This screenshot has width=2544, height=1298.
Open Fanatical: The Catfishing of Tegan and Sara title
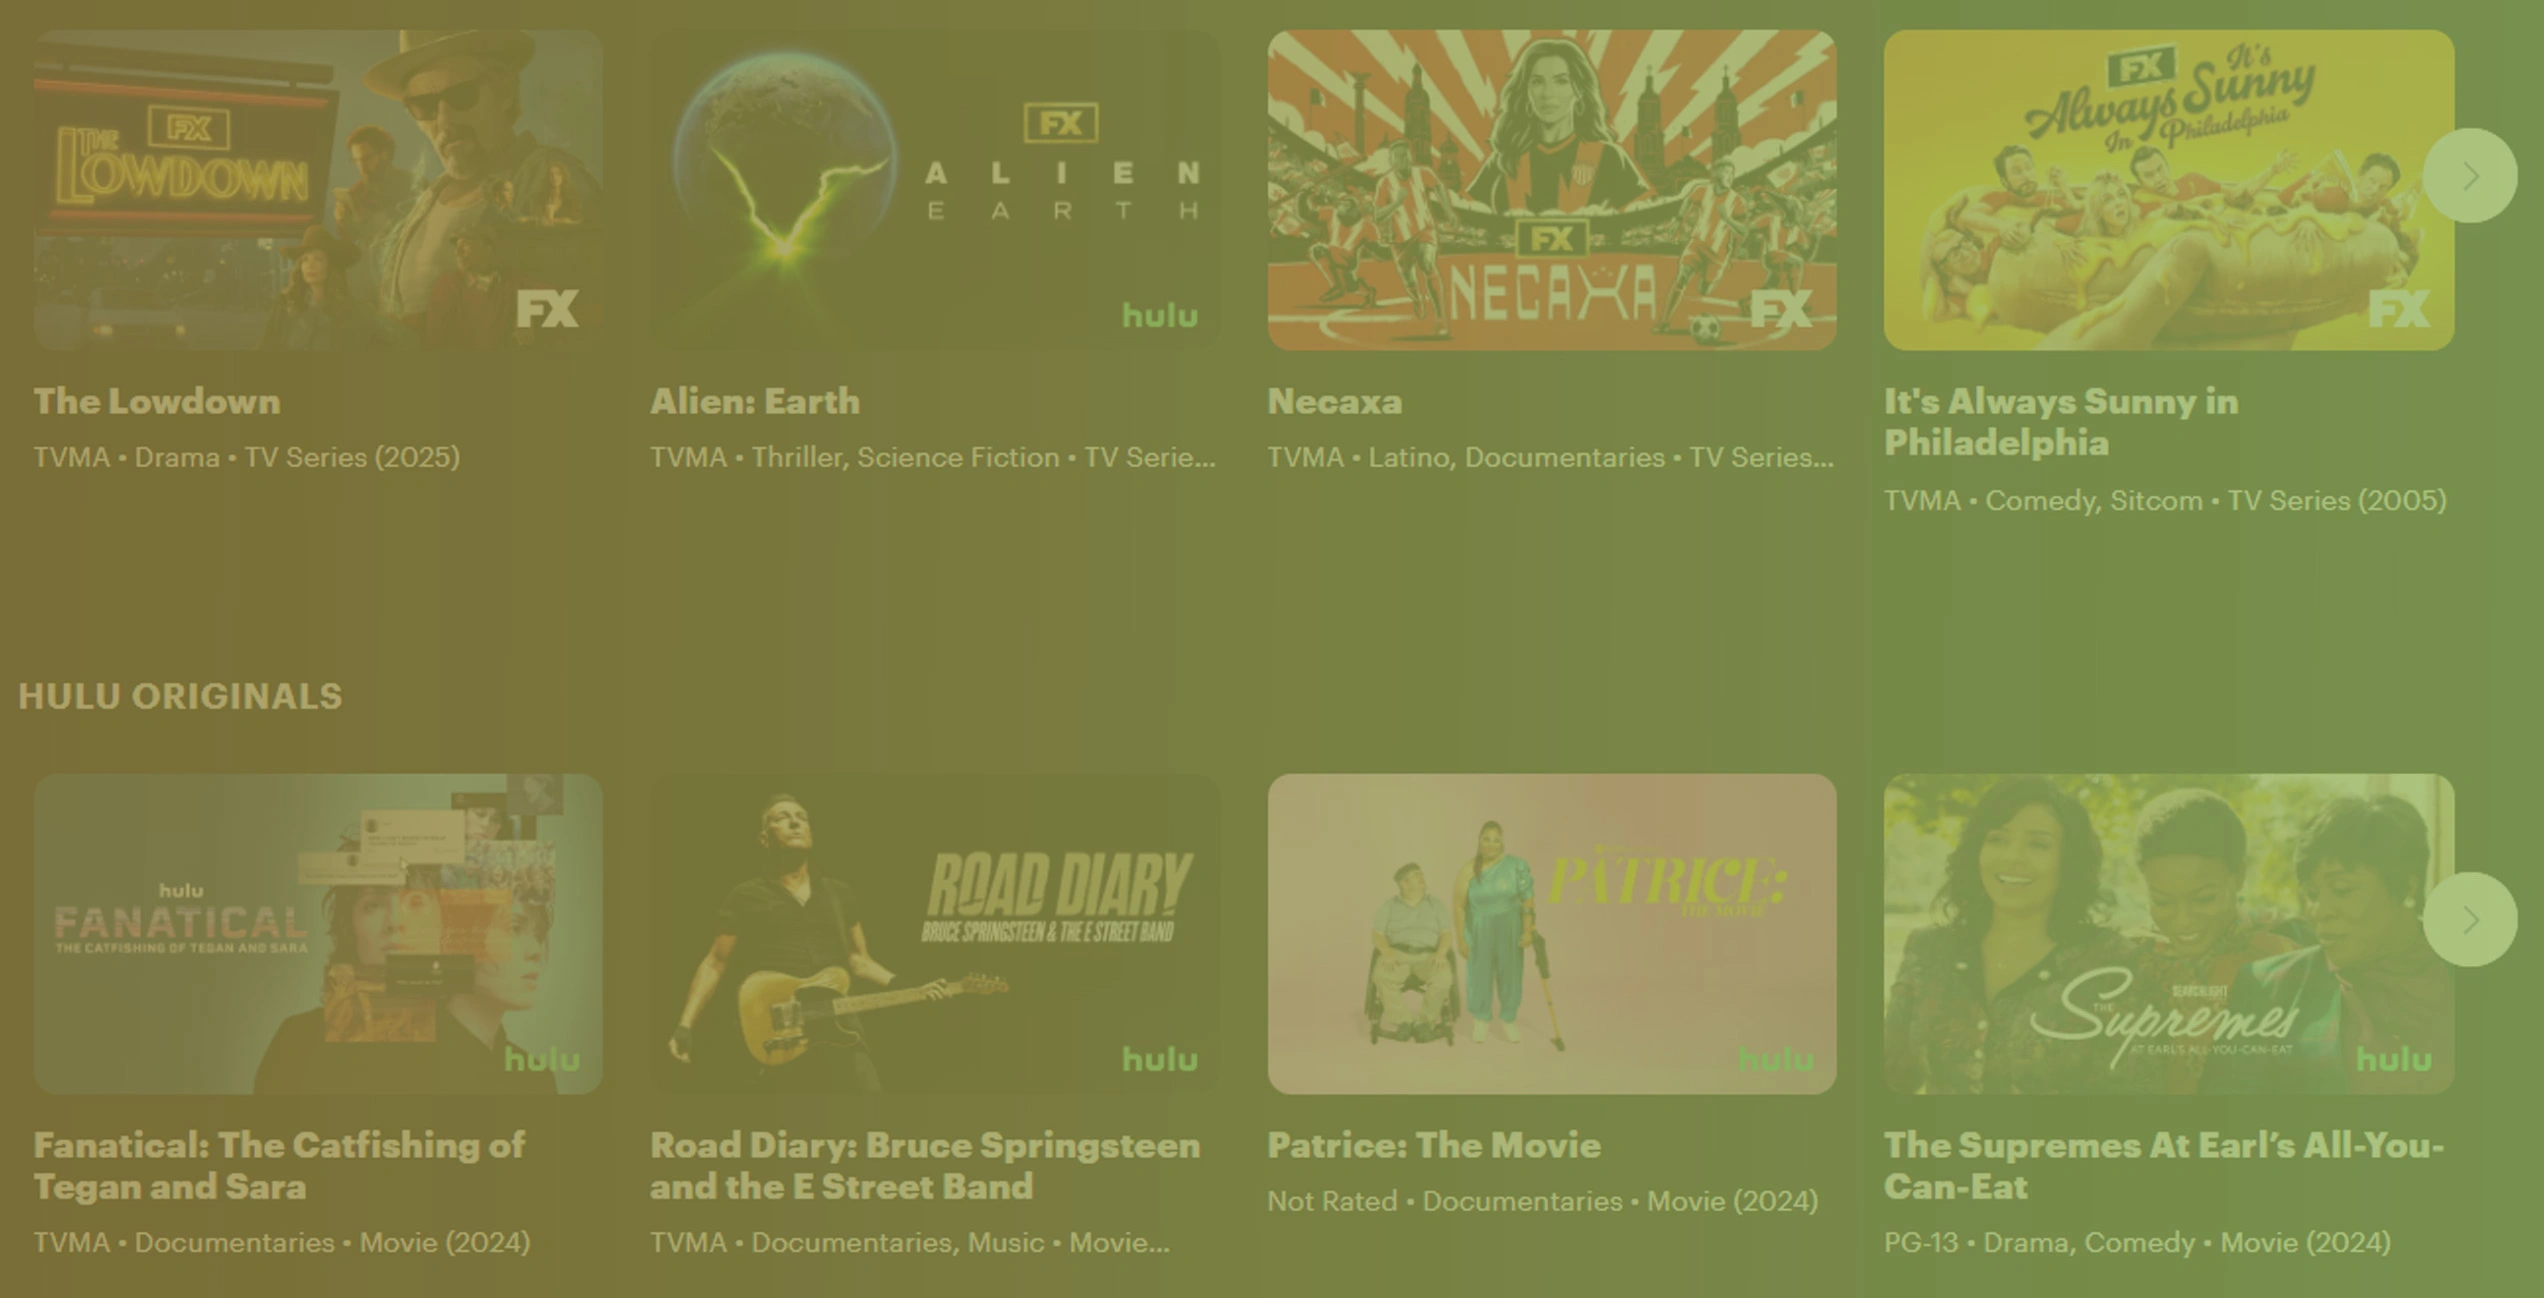coord(279,1166)
